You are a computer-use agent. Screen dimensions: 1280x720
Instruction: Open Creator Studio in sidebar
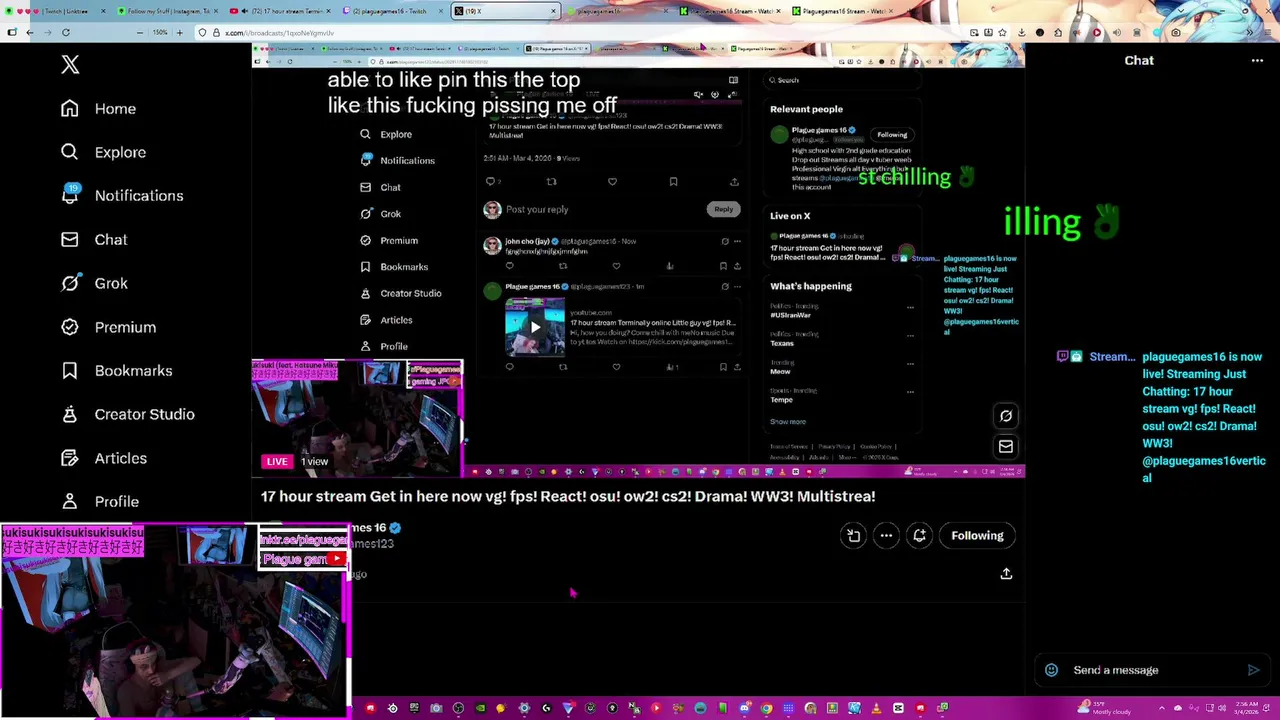pyautogui.click(x=127, y=414)
